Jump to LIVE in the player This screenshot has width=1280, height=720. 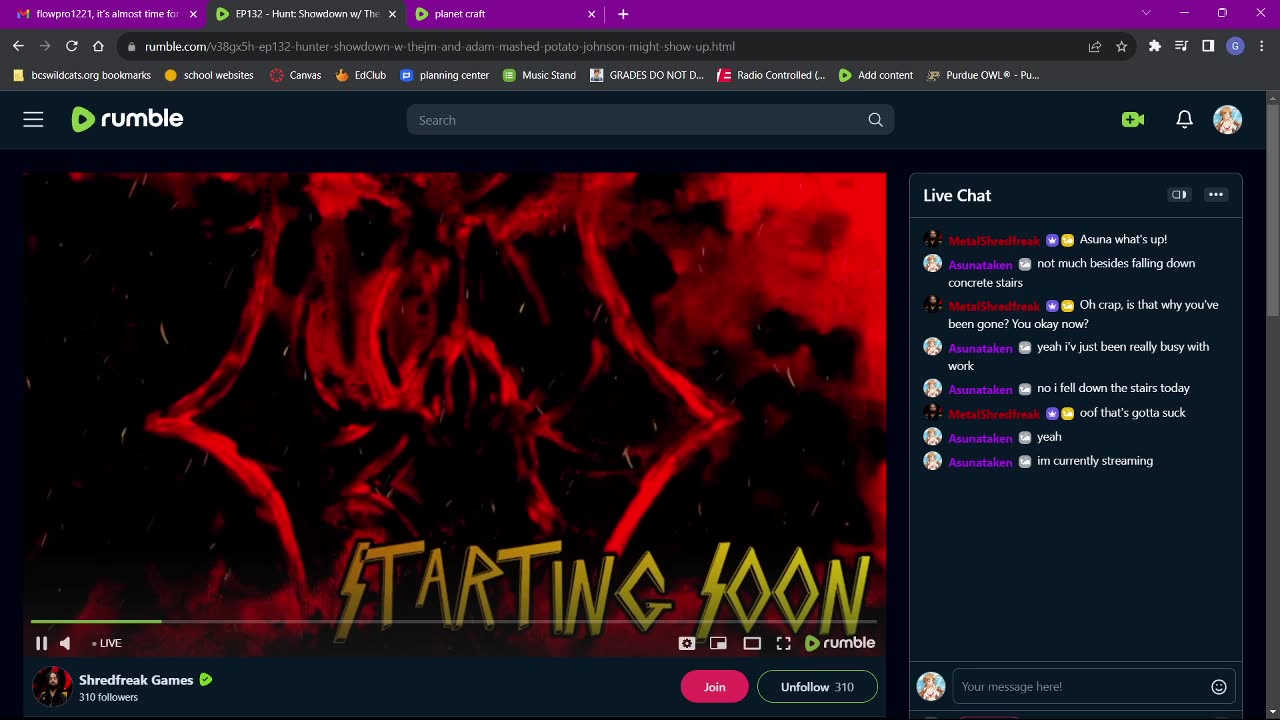(107, 643)
